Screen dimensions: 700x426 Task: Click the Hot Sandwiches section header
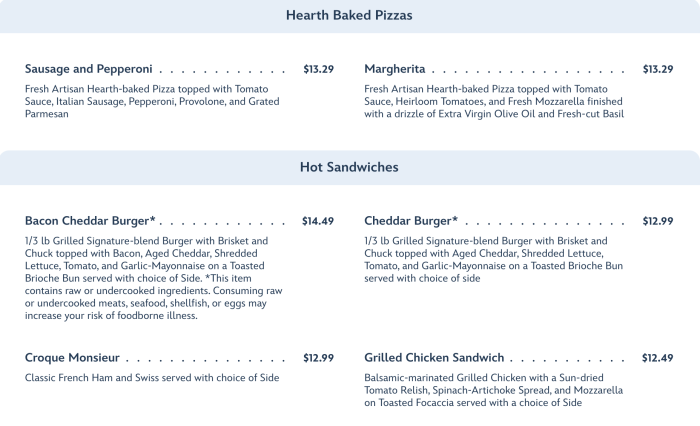coord(349,167)
